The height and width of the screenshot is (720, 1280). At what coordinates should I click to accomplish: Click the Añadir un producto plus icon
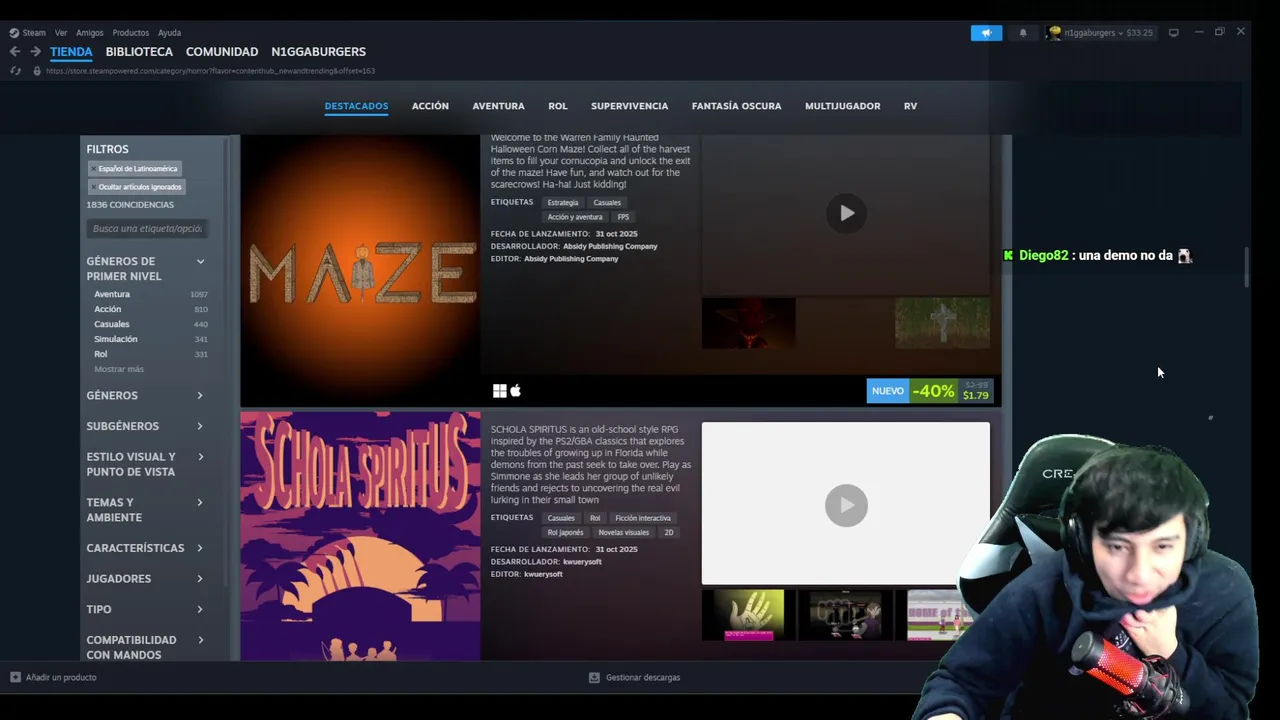coord(15,677)
